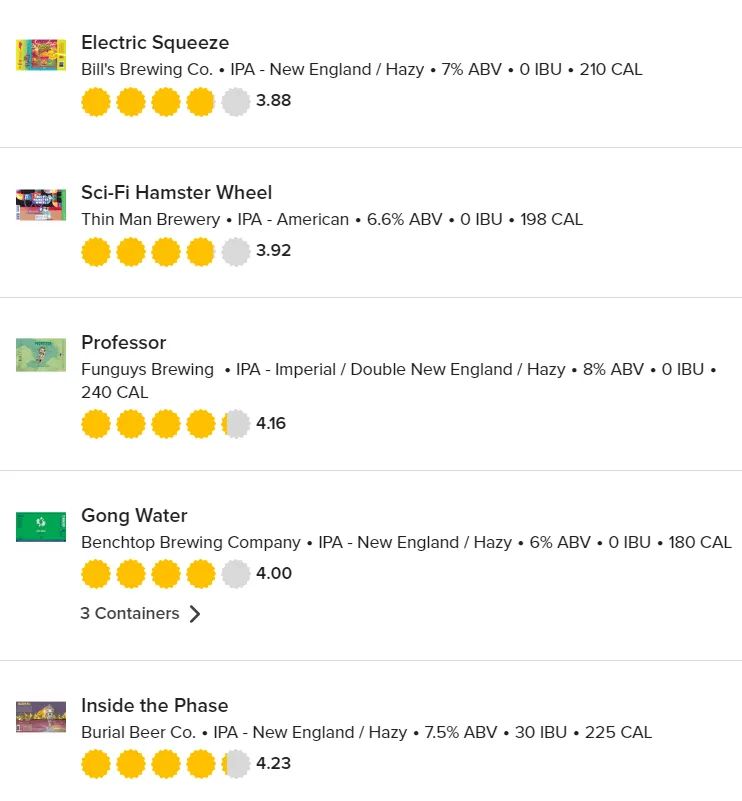Open the Electric Squeeze beer label thumbnail
The width and height of the screenshot is (742, 801).
[x=41, y=55]
